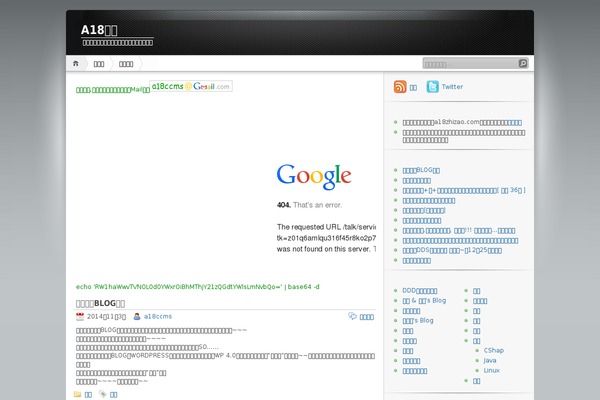This screenshot has height=400, width=600.
Task: Click the home icon in navigation bar
Action: point(76,64)
